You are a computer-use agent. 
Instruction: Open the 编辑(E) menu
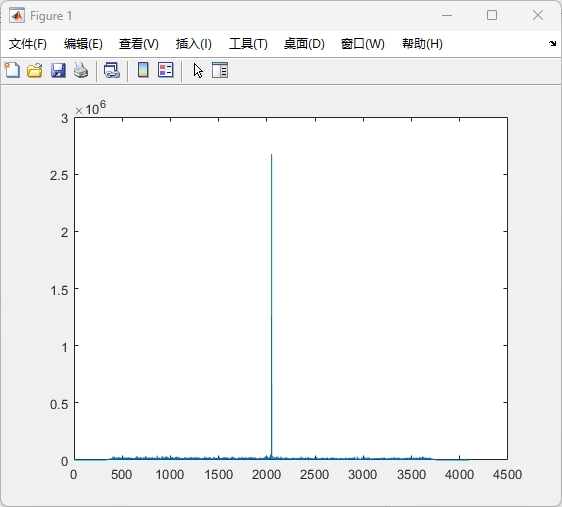[83, 44]
